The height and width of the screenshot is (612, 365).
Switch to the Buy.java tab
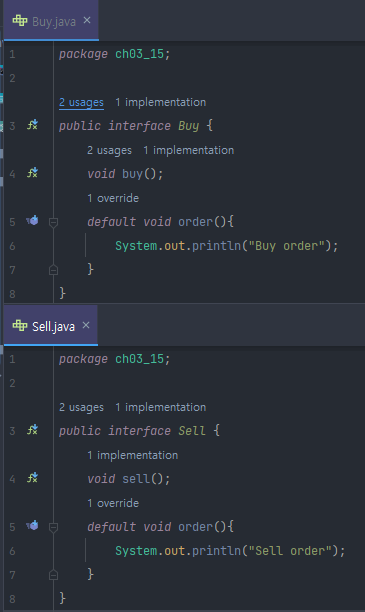click(51, 21)
